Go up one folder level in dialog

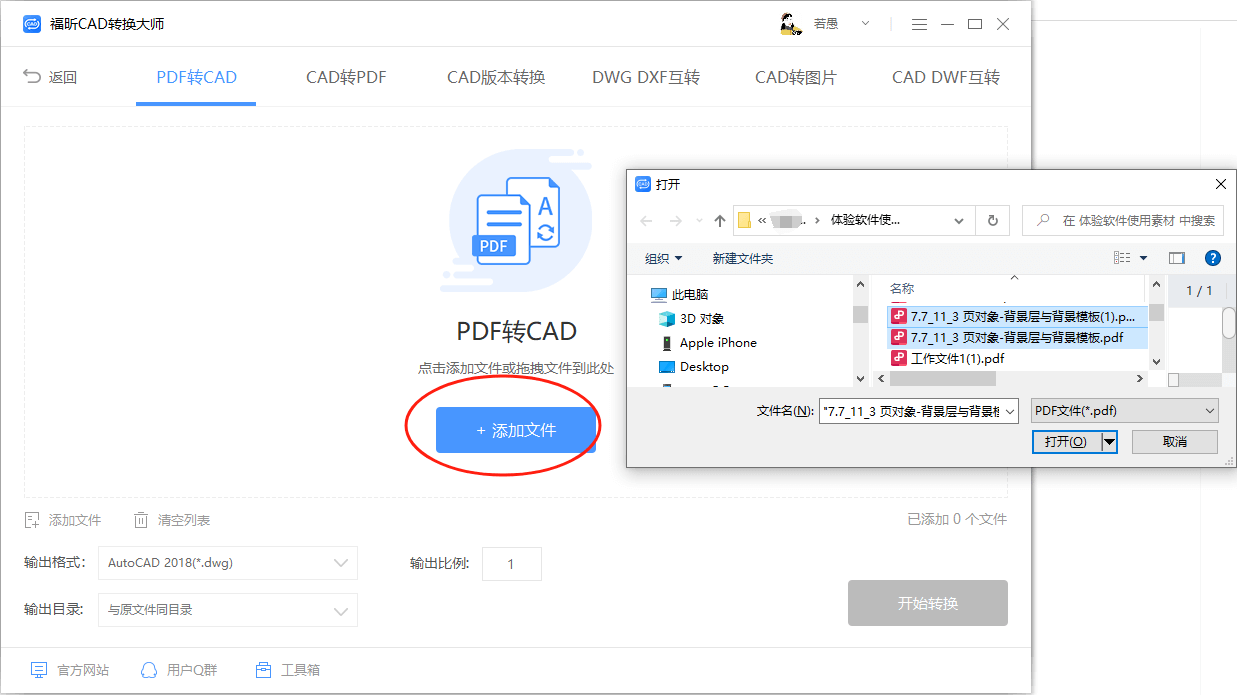tap(720, 221)
